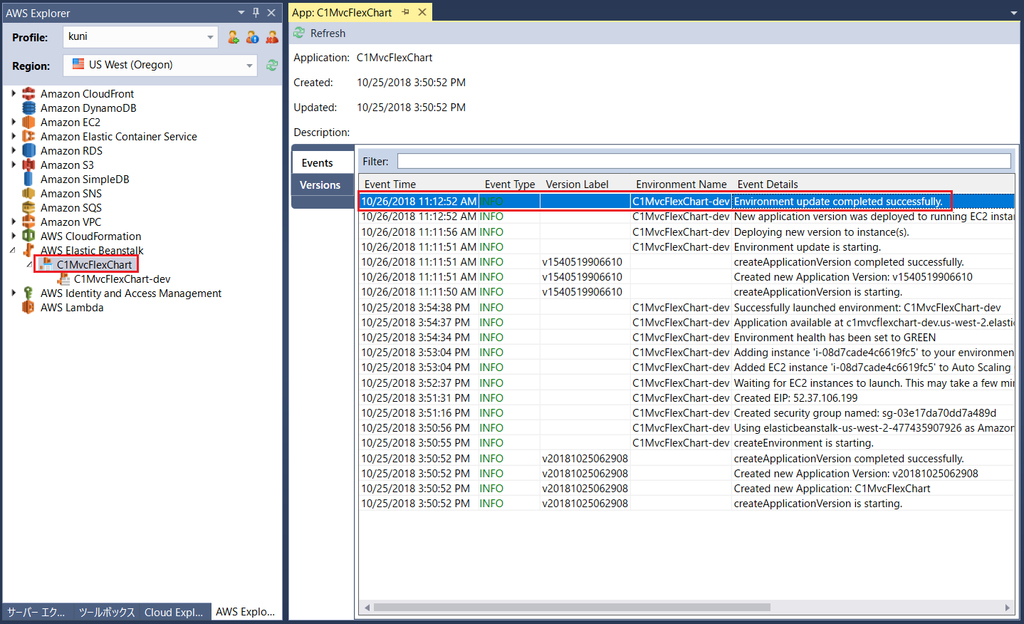1024x624 pixels.
Task: Toggle auto hide pin of AWS Explorer
Action: click(256, 12)
